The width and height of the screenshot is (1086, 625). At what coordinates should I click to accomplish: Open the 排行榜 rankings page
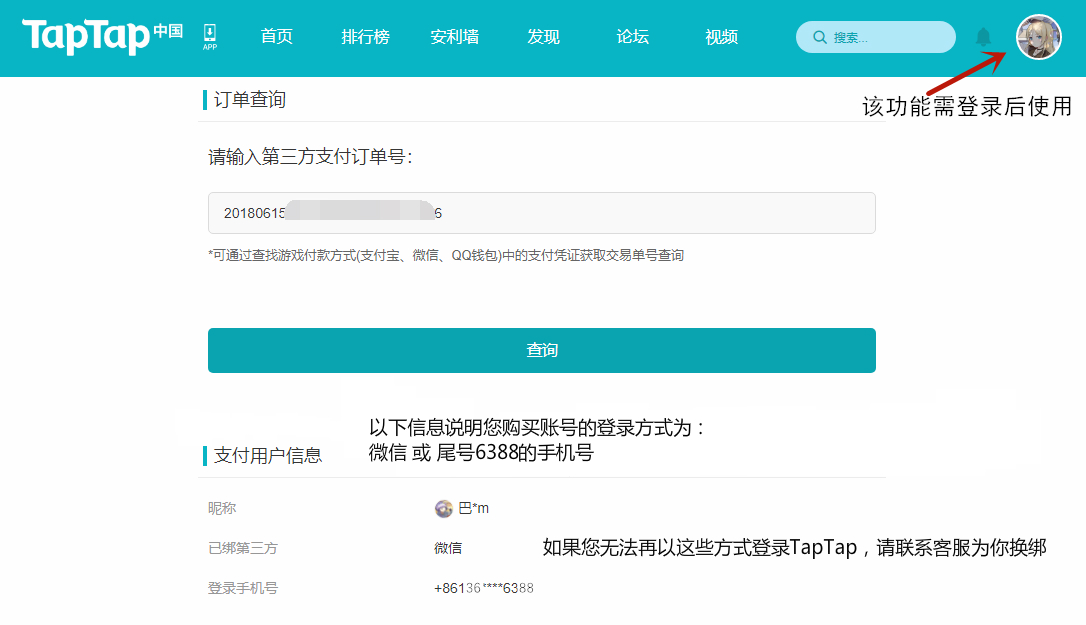click(365, 37)
